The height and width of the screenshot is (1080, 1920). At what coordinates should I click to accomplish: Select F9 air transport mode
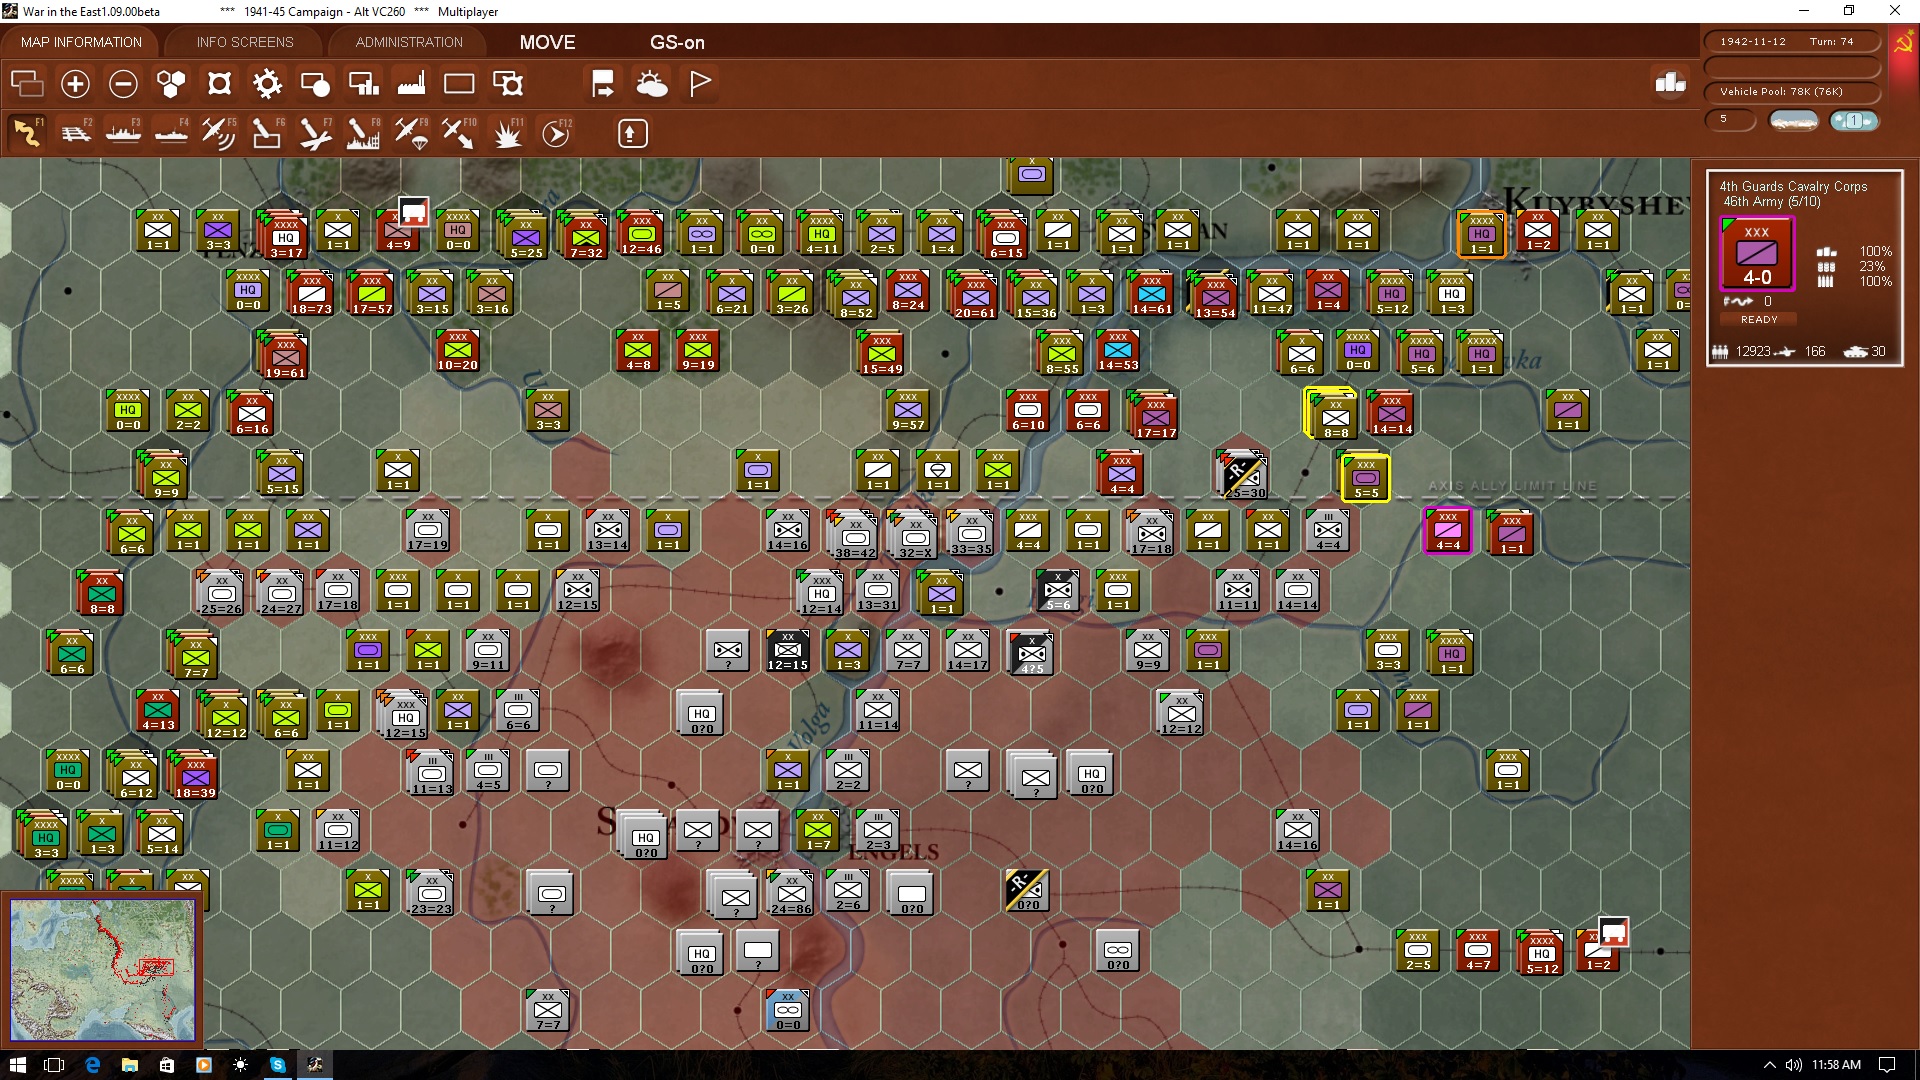411,133
